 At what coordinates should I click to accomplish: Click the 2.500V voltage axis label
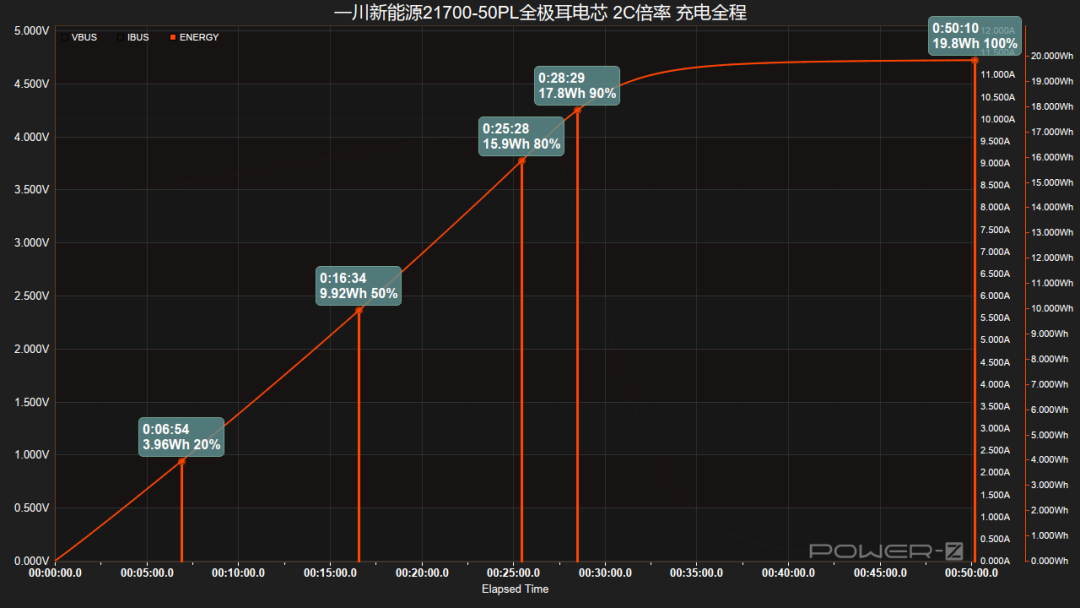[32, 296]
